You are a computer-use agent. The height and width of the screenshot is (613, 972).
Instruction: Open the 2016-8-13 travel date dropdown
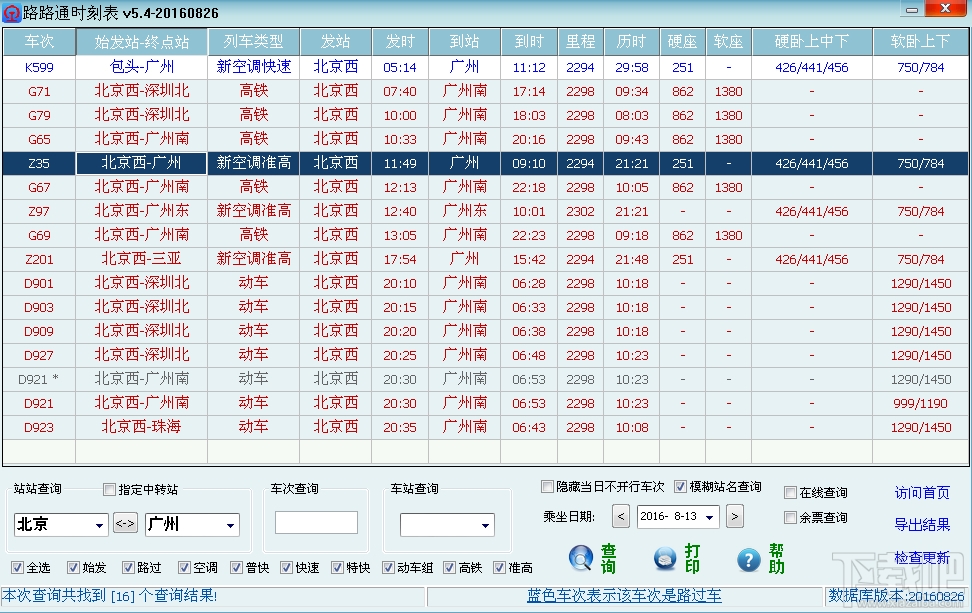(710, 516)
